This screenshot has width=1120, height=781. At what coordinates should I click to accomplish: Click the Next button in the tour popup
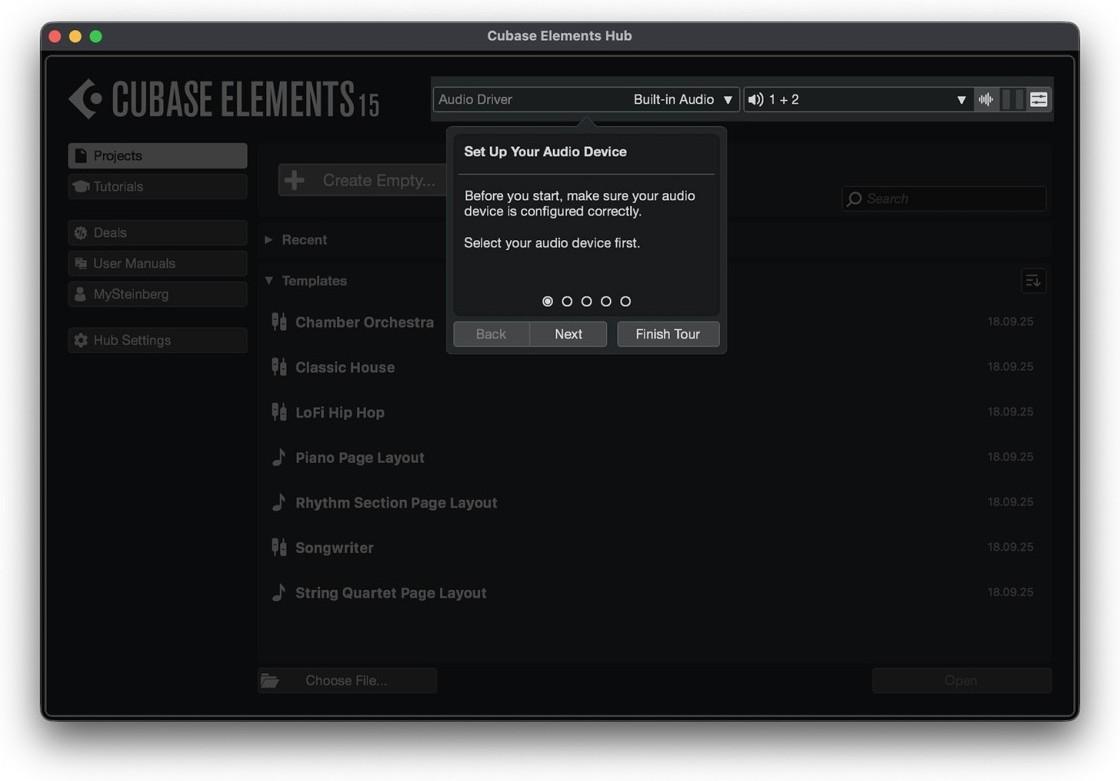point(568,334)
